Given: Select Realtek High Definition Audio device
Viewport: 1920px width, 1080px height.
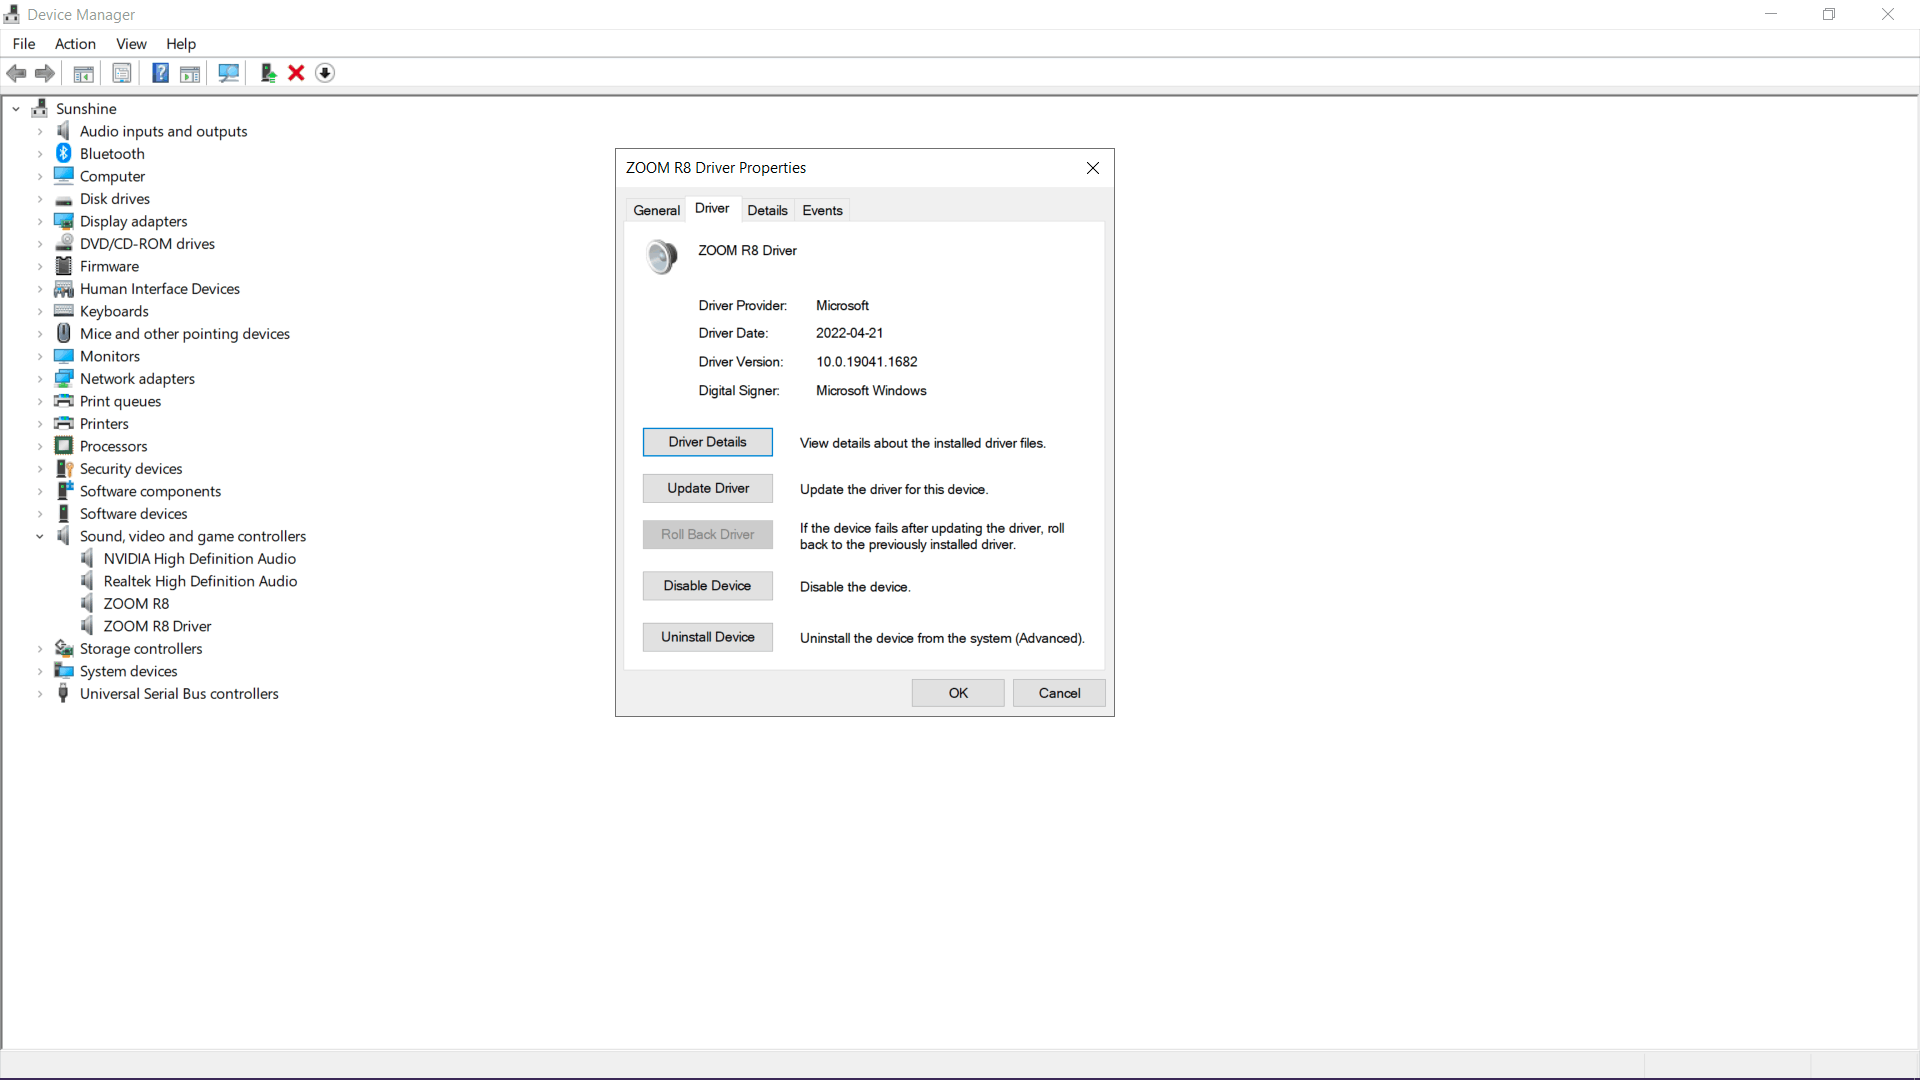Looking at the screenshot, I should pyautogui.click(x=200, y=581).
